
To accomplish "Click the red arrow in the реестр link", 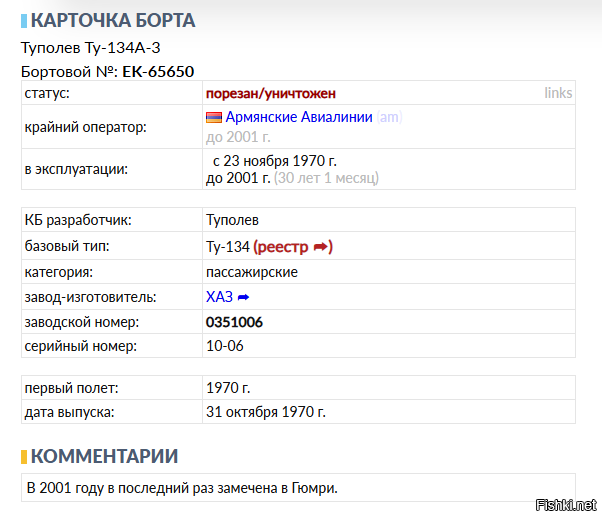I will (320, 247).
